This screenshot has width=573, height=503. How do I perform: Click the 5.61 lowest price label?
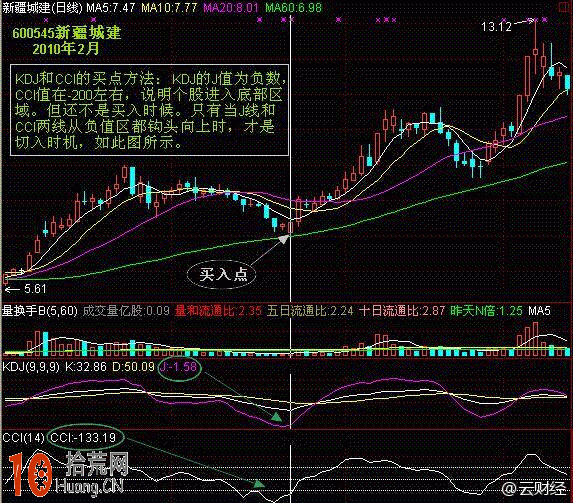coord(35,289)
